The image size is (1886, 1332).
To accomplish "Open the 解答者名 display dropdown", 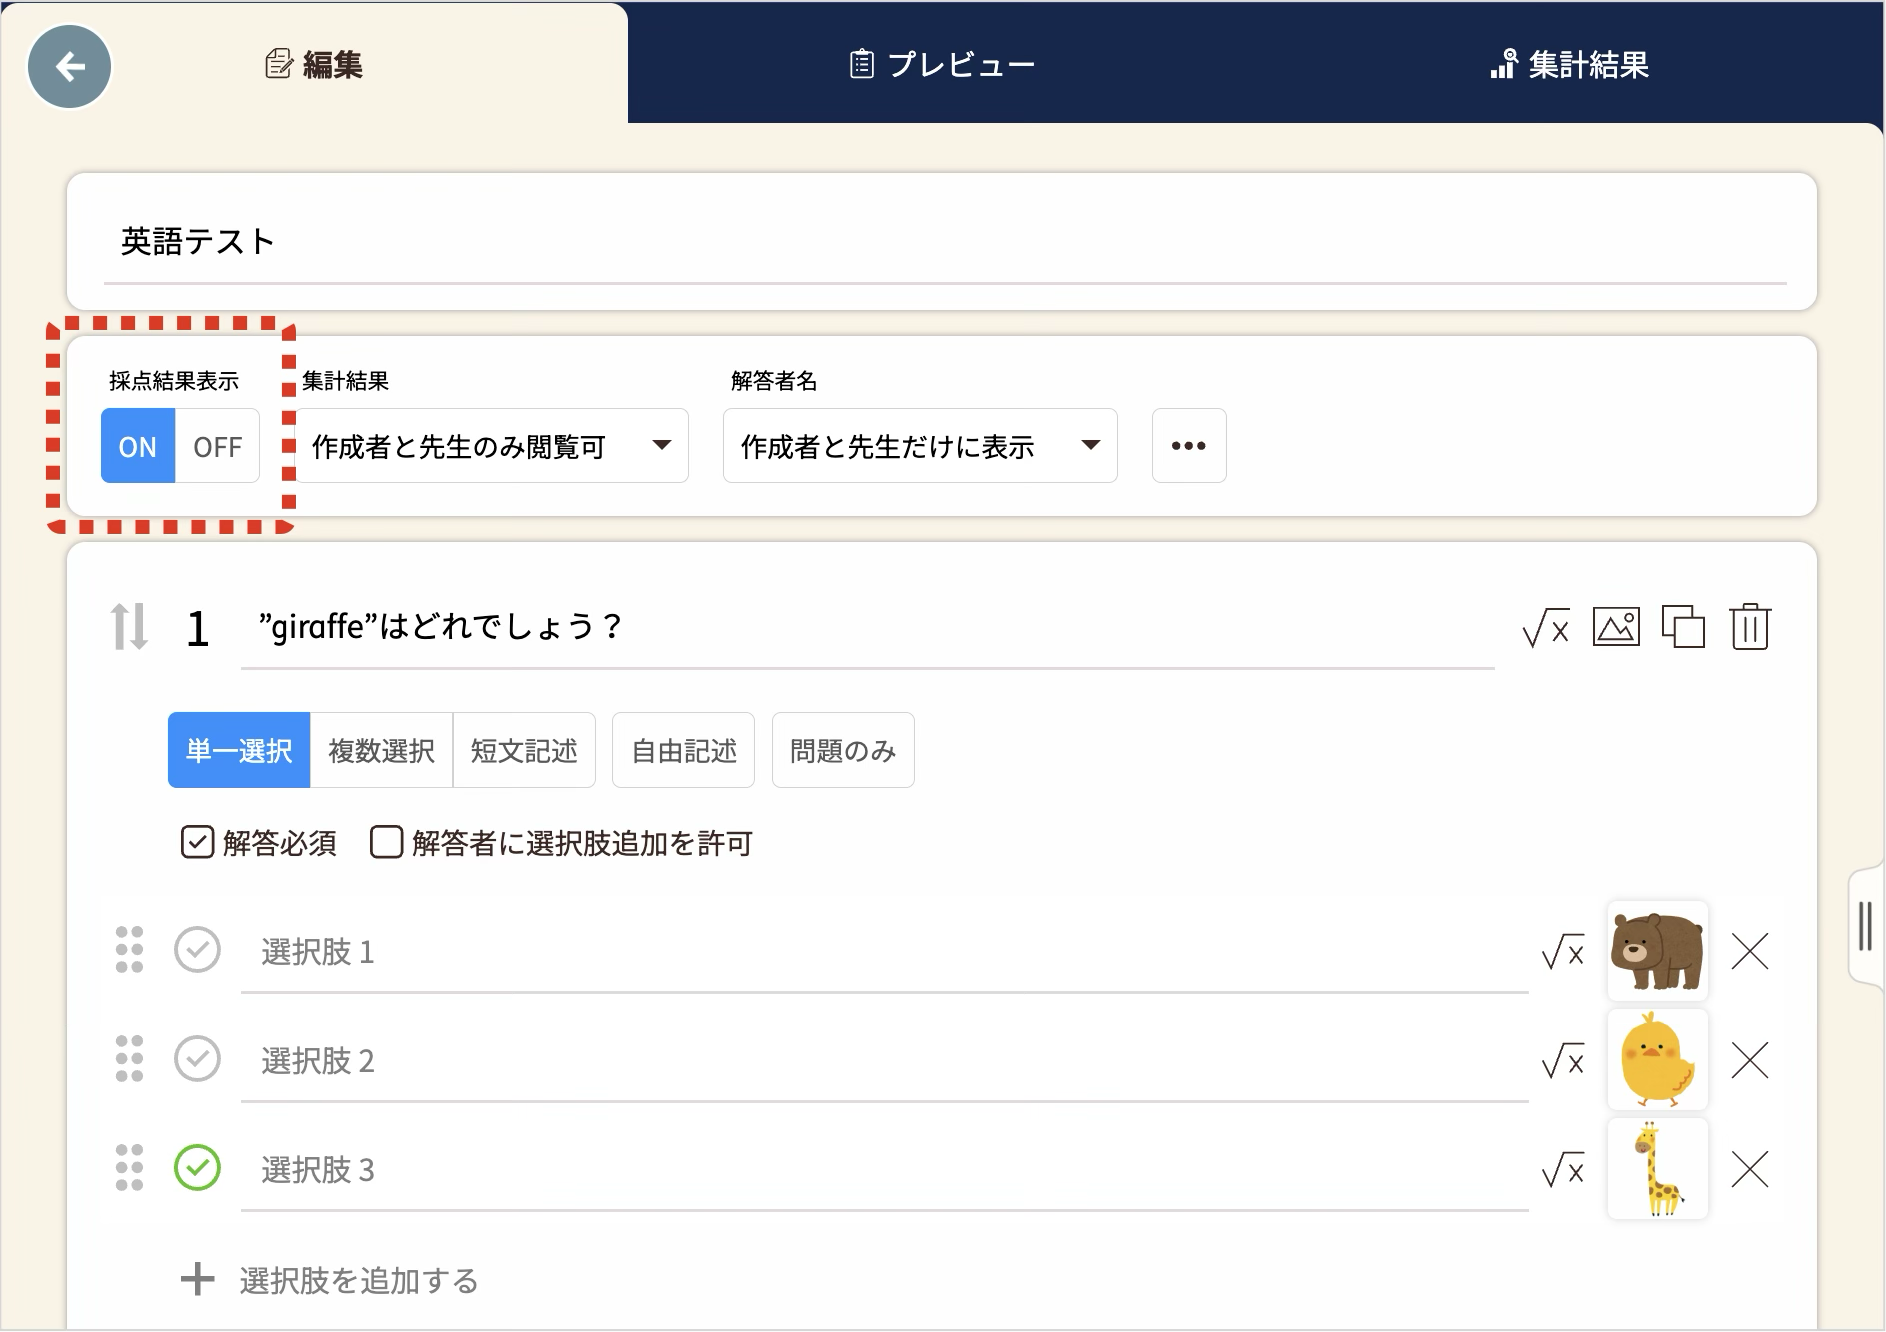I will tap(920, 446).
